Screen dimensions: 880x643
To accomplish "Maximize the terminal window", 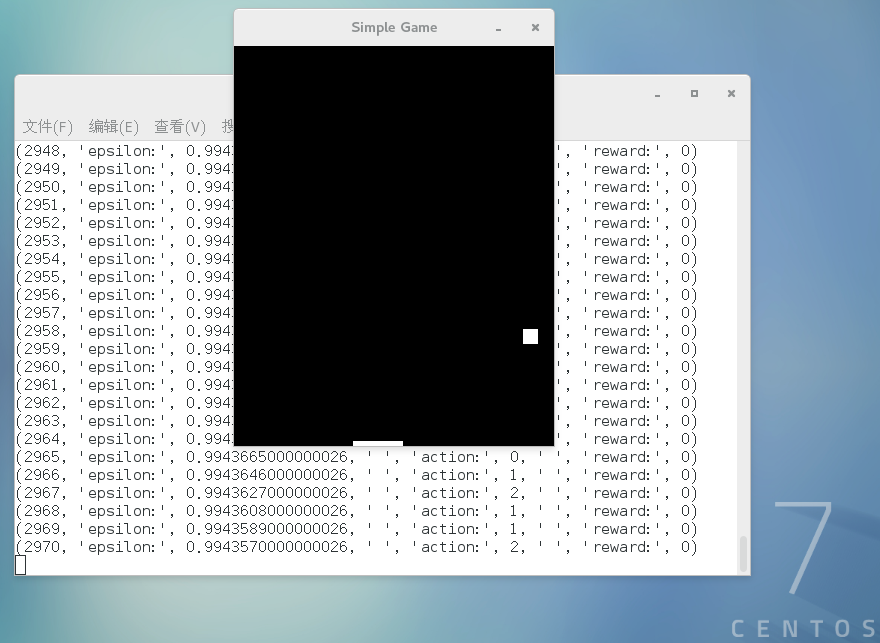I will pyautogui.click(x=694, y=94).
